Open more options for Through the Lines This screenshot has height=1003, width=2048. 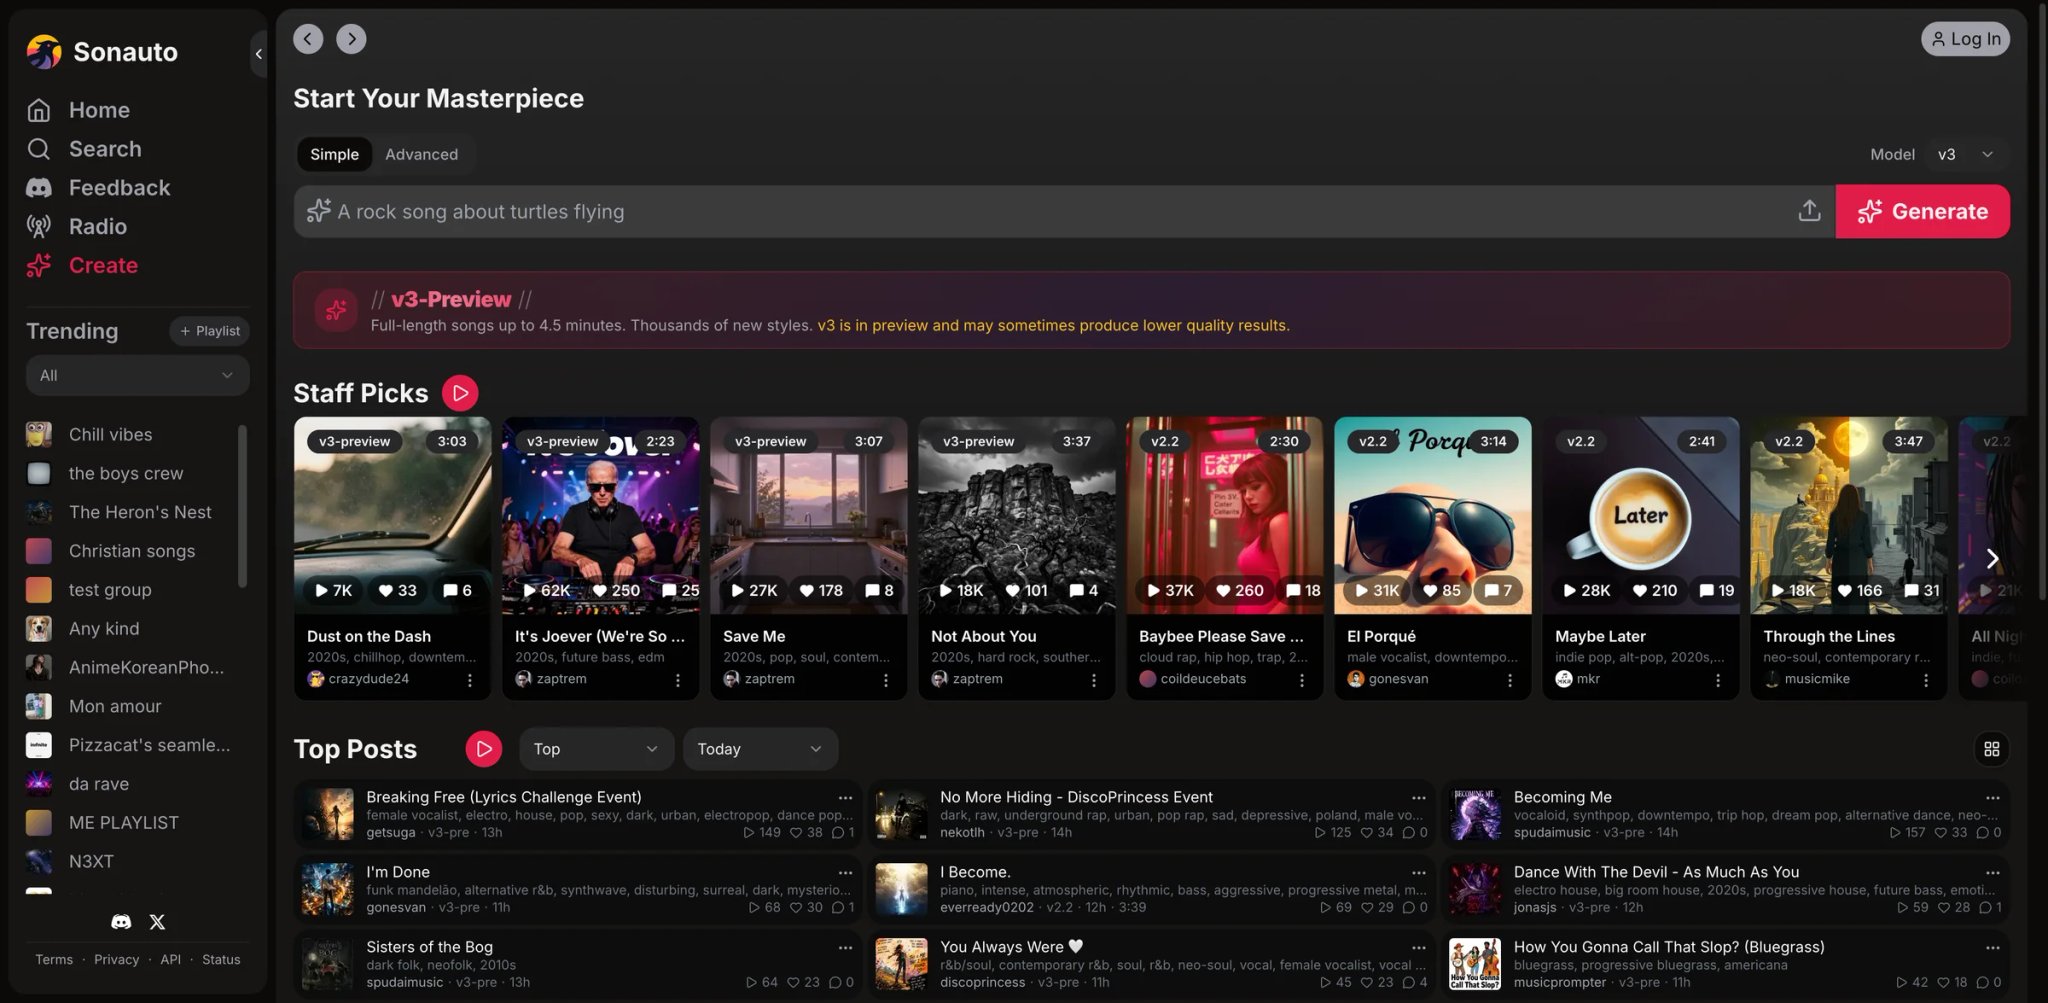pyautogui.click(x=1926, y=680)
